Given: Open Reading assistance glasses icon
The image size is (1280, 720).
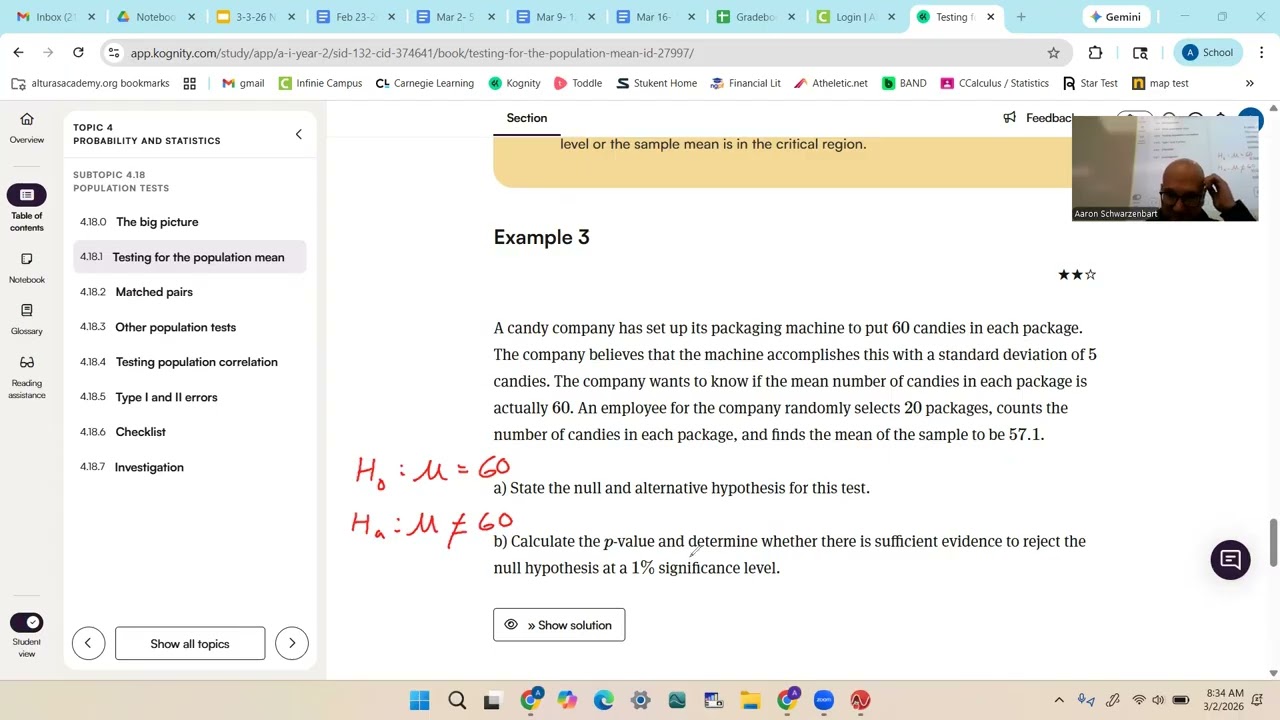Looking at the screenshot, I should 27,376.
